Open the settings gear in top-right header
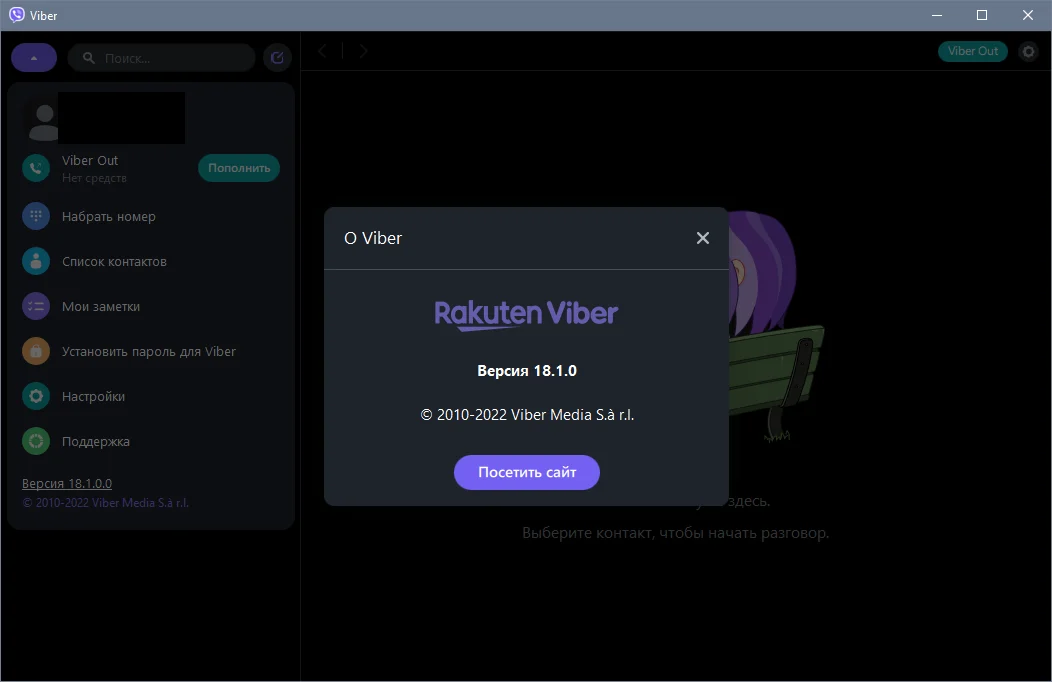The height and width of the screenshot is (682, 1052). tap(1029, 51)
